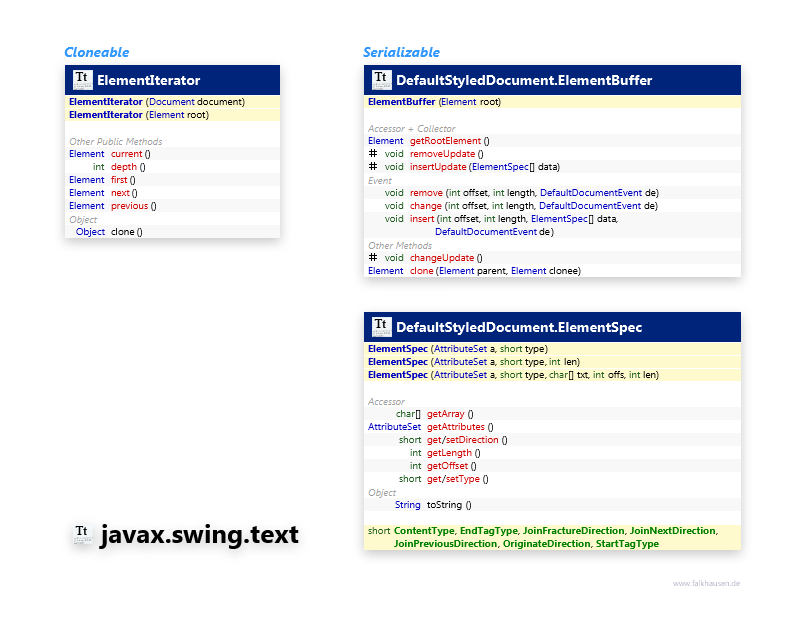Click the Accessor section label in ElementSpec
This screenshot has width=797, height=629.
tap(386, 402)
